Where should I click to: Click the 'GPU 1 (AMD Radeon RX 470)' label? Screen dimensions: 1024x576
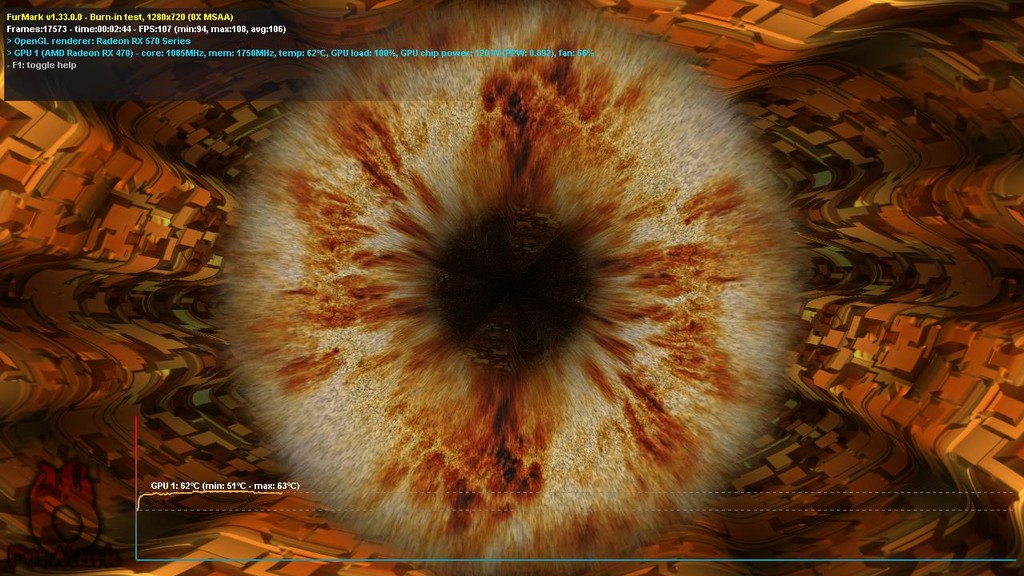tap(74, 53)
